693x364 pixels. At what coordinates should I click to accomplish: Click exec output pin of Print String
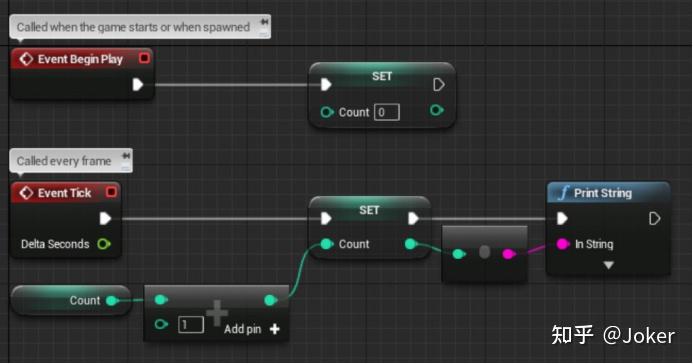(x=655, y=219)
